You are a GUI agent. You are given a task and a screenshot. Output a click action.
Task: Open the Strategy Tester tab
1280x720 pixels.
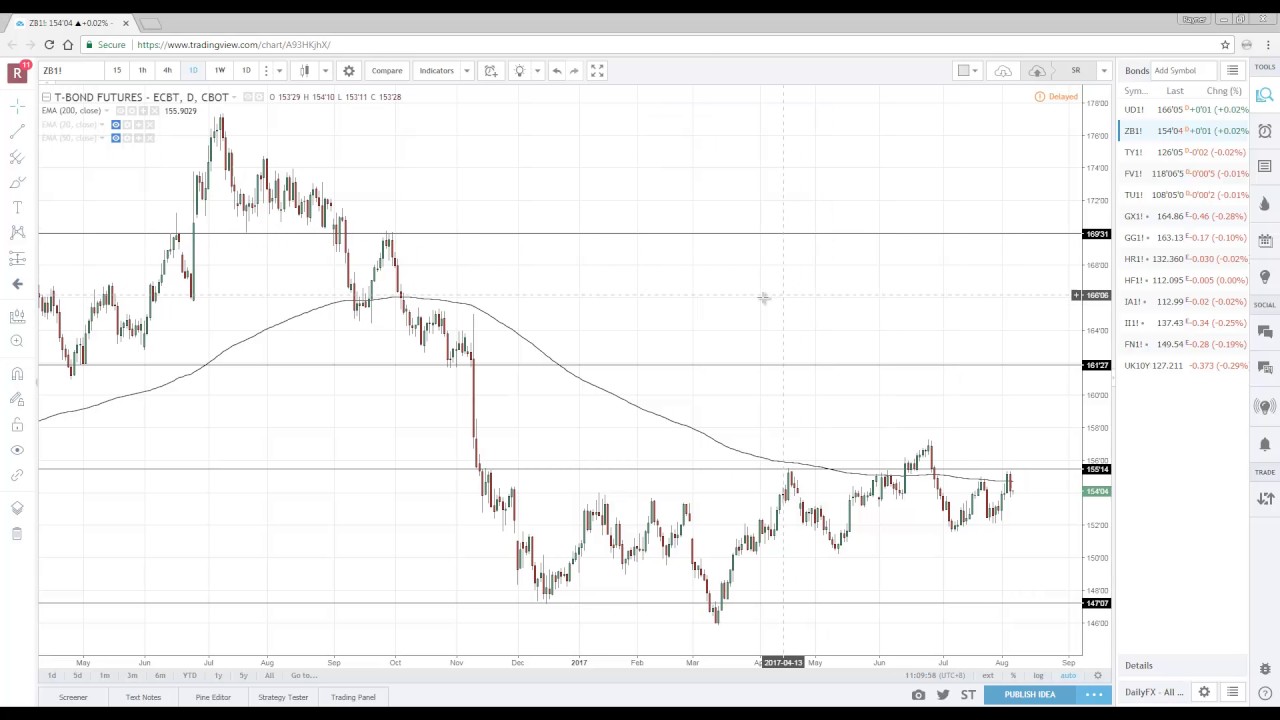(x=283, y=697)
